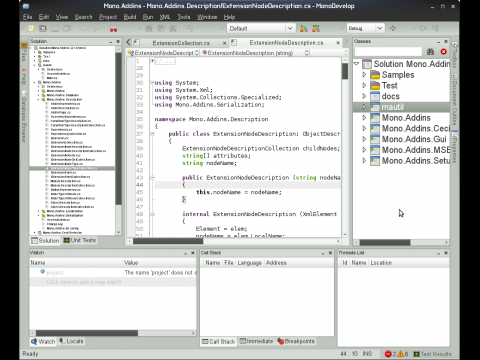Click the run icon right of Debug
The image size is (480, 360).
tap(393, 29)
